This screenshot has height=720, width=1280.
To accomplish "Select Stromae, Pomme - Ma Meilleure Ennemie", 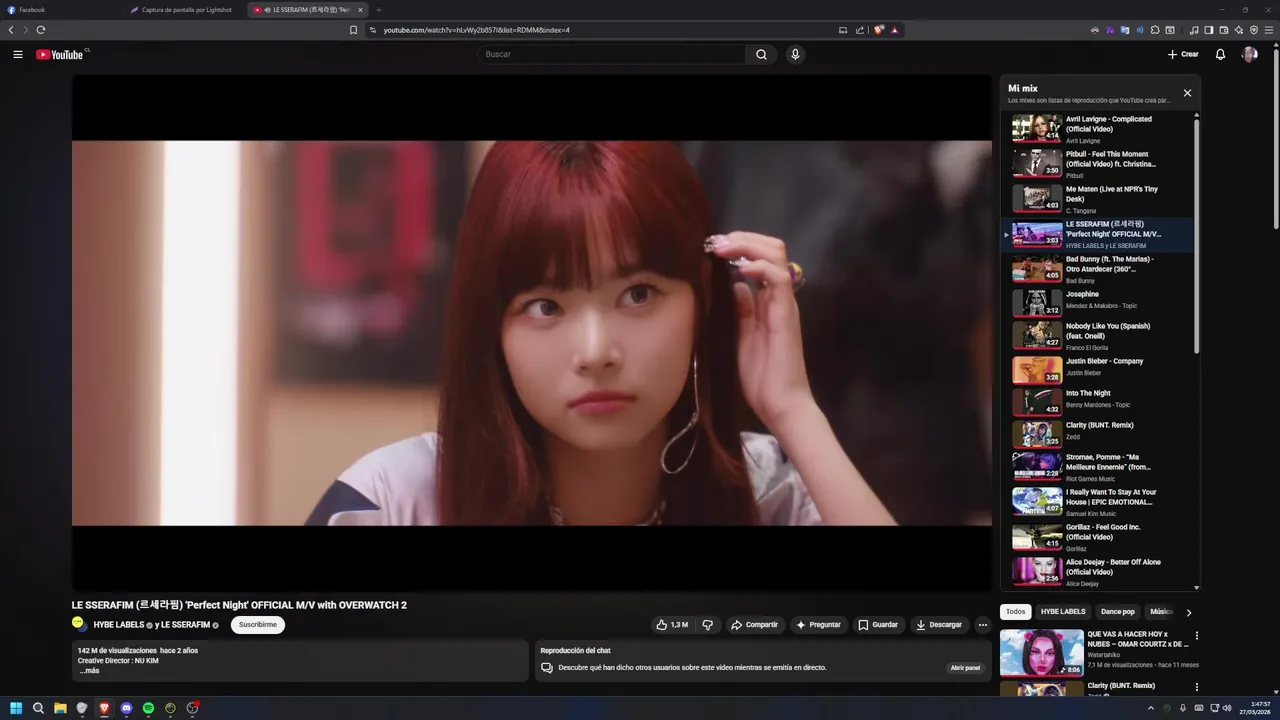I will [1097, 466].
